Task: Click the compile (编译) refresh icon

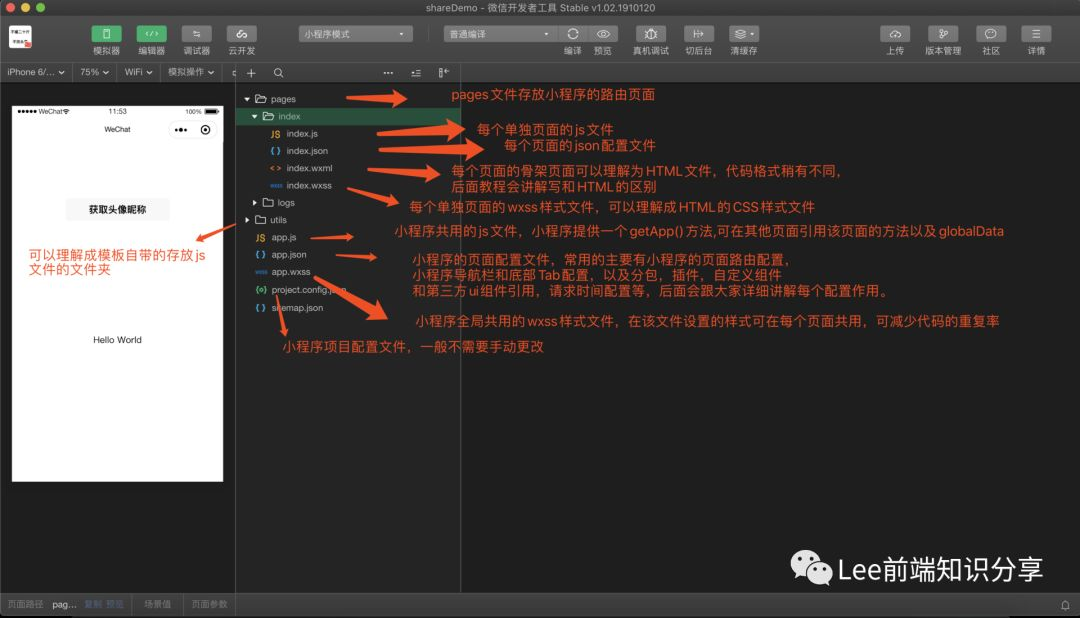Action: [572, 34]
